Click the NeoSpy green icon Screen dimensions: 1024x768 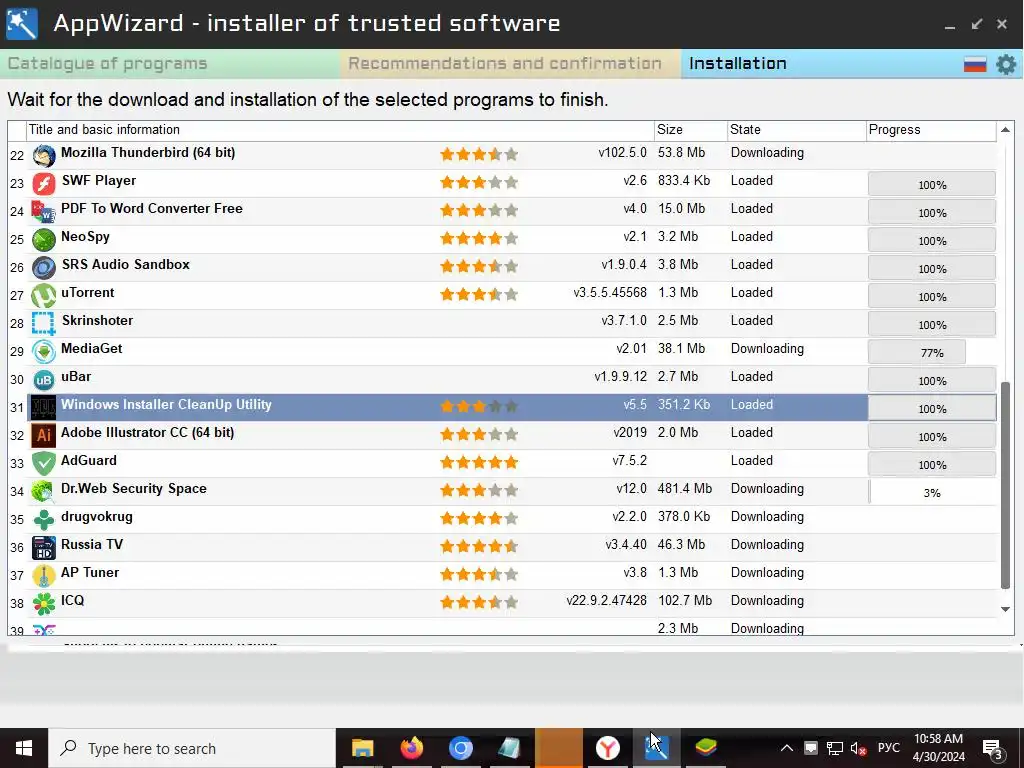pyautogui.click(x=44, y=240)
